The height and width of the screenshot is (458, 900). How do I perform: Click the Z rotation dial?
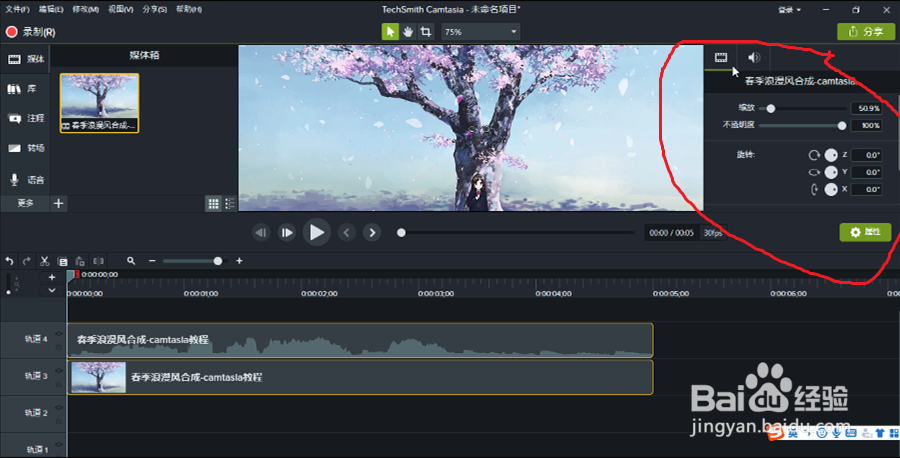(831, 155)
